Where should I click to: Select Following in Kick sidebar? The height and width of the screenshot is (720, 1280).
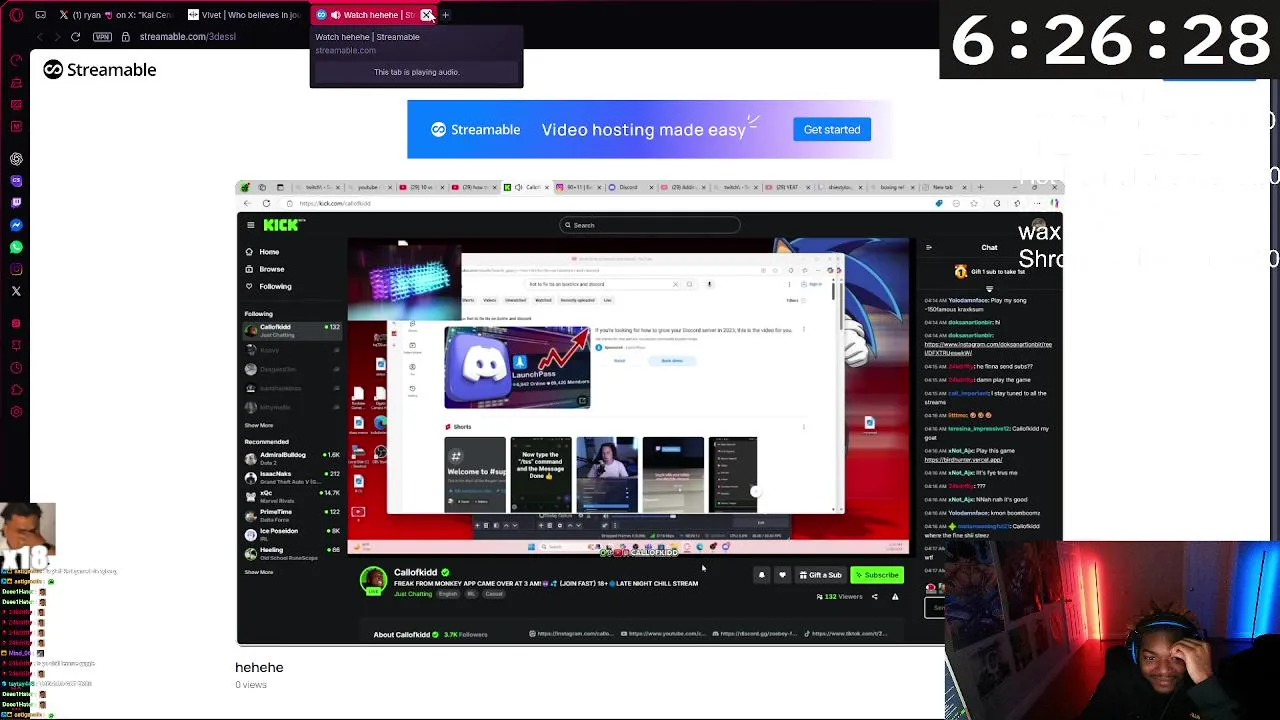click(269, 286)
